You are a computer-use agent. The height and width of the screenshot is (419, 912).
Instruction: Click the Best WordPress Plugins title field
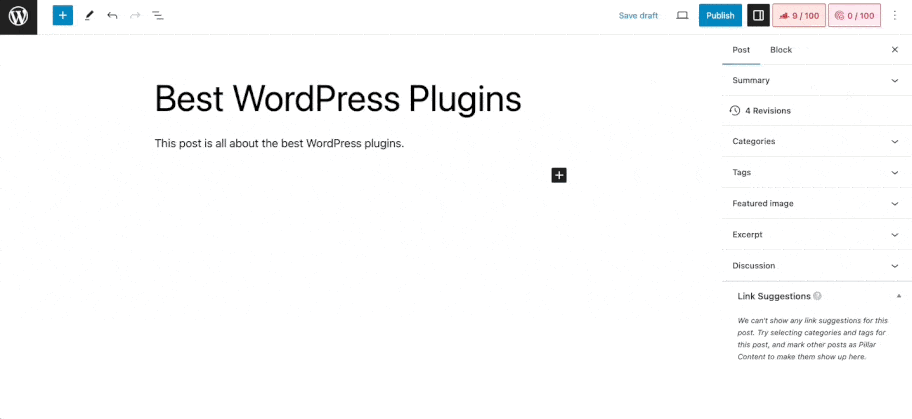point(338,99)
